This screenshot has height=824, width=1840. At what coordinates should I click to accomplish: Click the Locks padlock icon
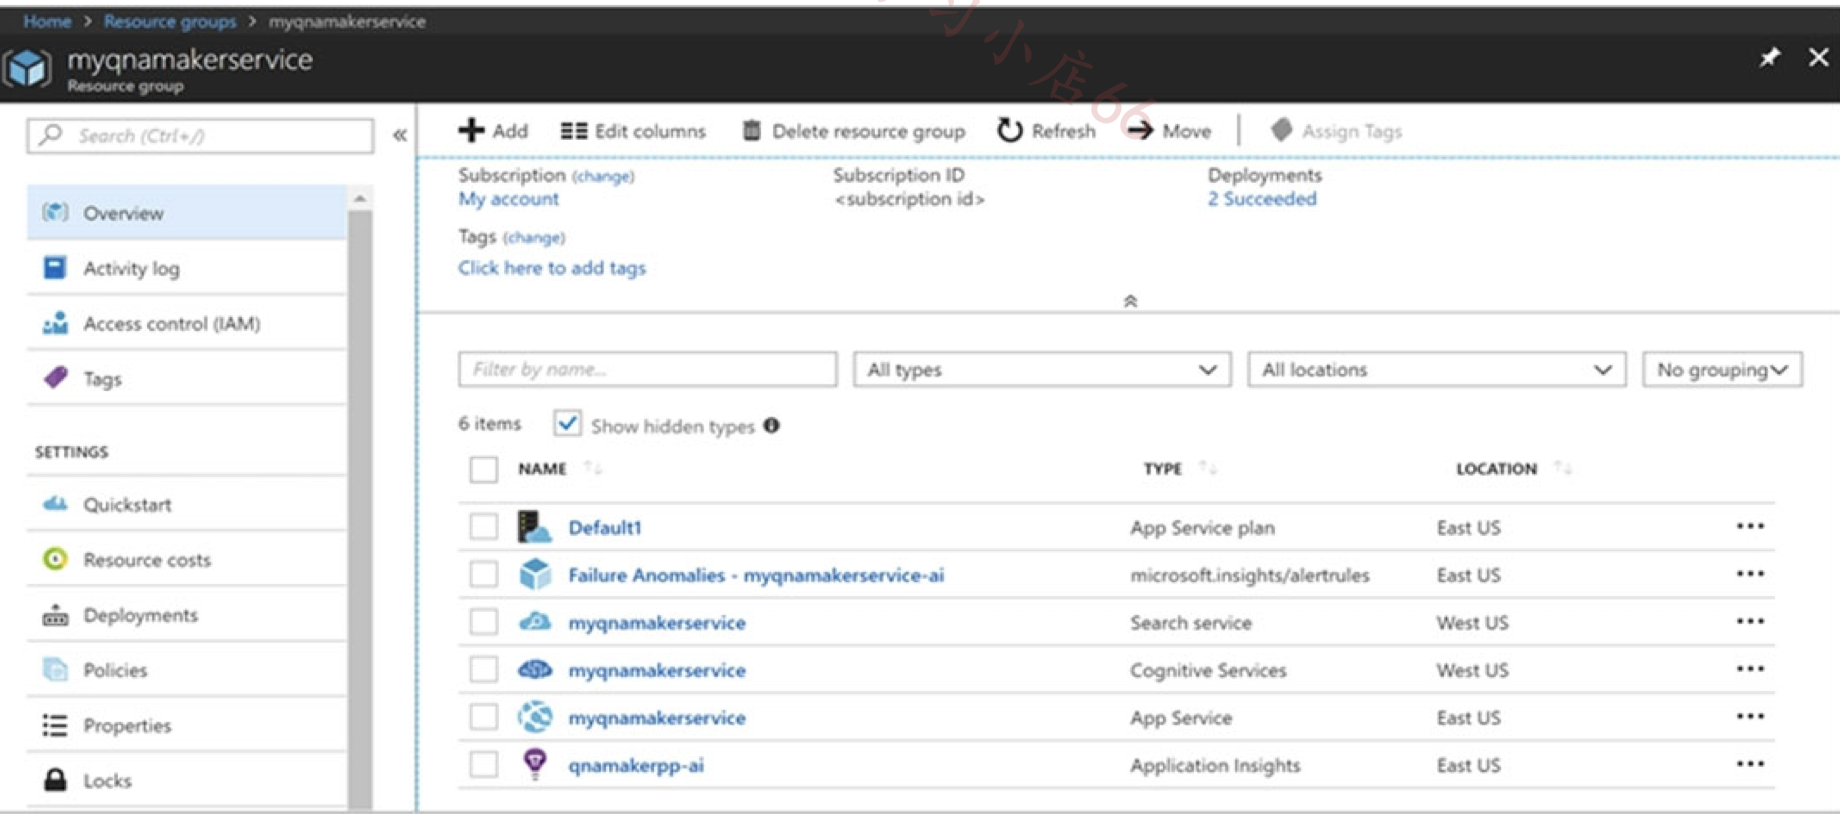tap(55, 780)
